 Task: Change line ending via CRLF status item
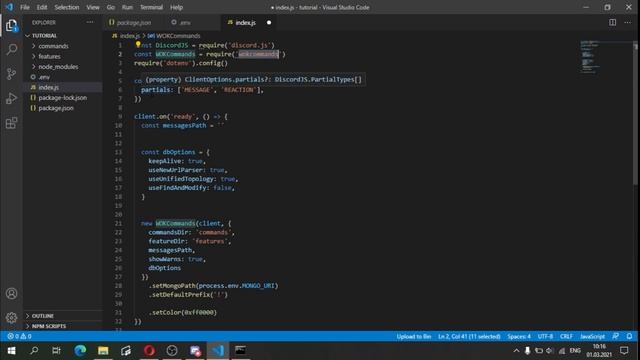566,336
